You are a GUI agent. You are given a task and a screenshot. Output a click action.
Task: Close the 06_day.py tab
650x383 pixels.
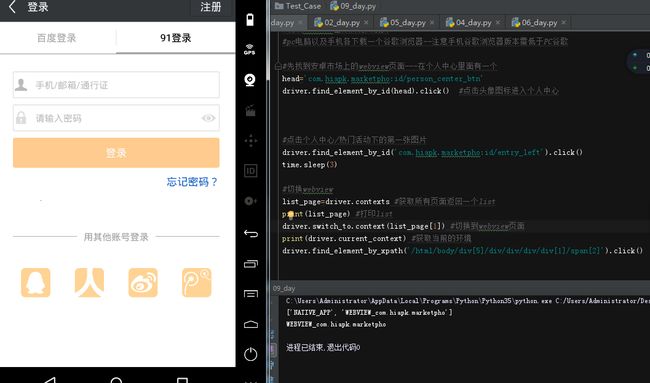point(563,22)
